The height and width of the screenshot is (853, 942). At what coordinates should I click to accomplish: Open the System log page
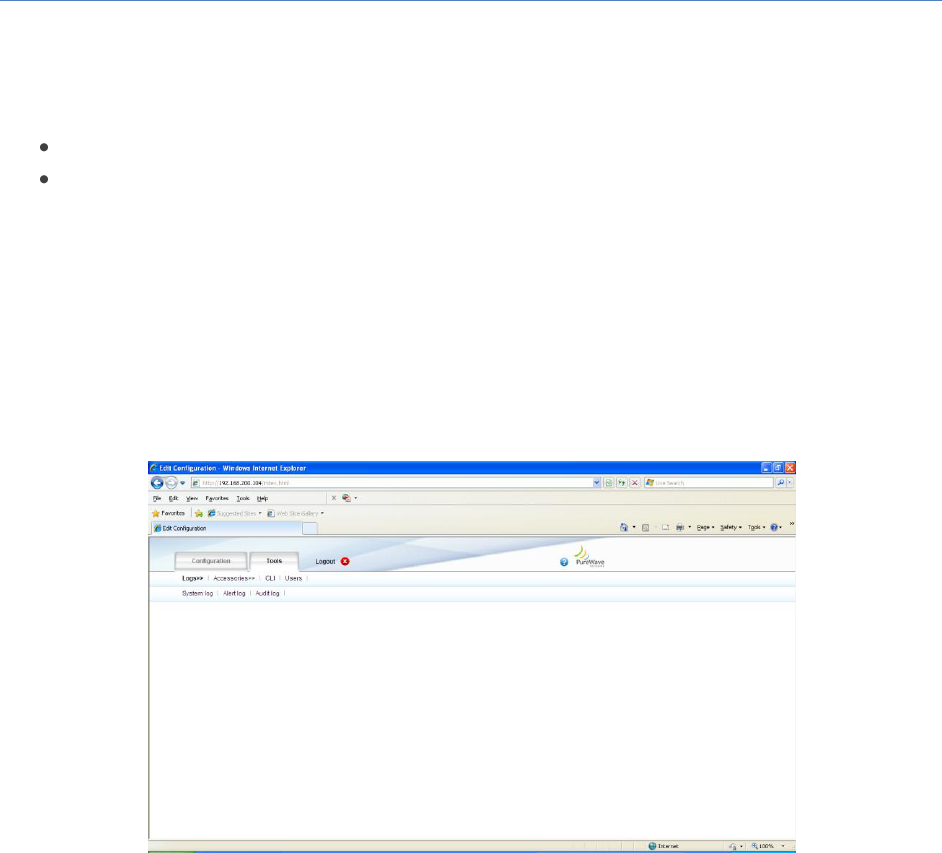tap(197, 593)
